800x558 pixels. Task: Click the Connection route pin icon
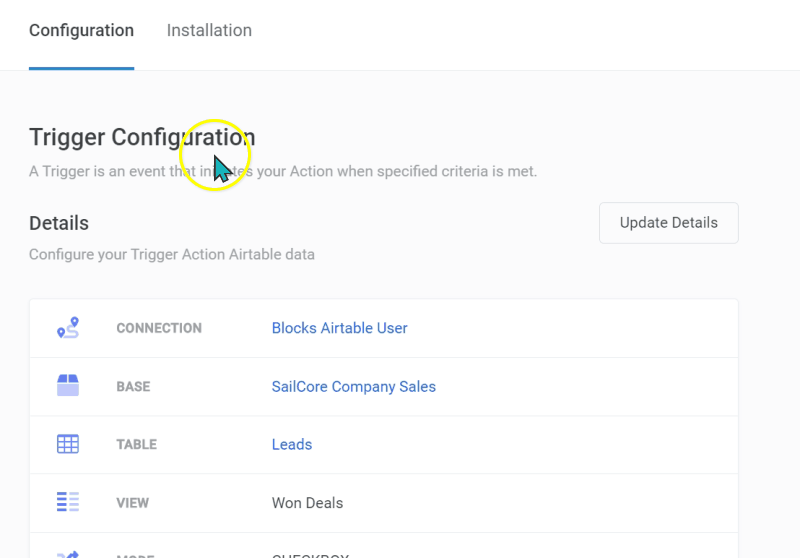[67, 328]
